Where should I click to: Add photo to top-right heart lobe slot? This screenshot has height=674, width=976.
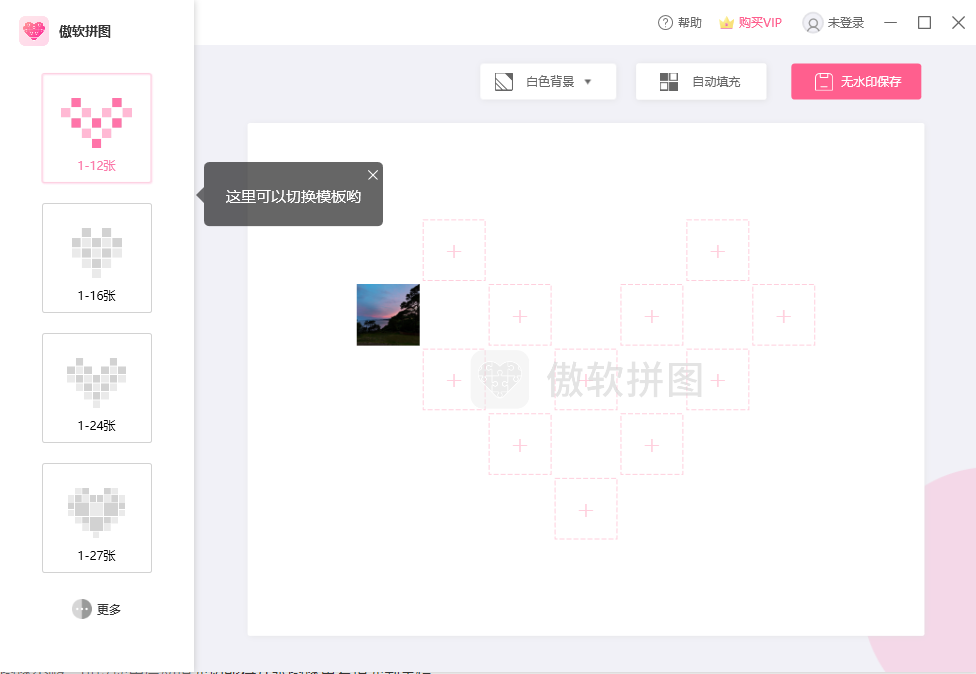(x=718, y=251)
